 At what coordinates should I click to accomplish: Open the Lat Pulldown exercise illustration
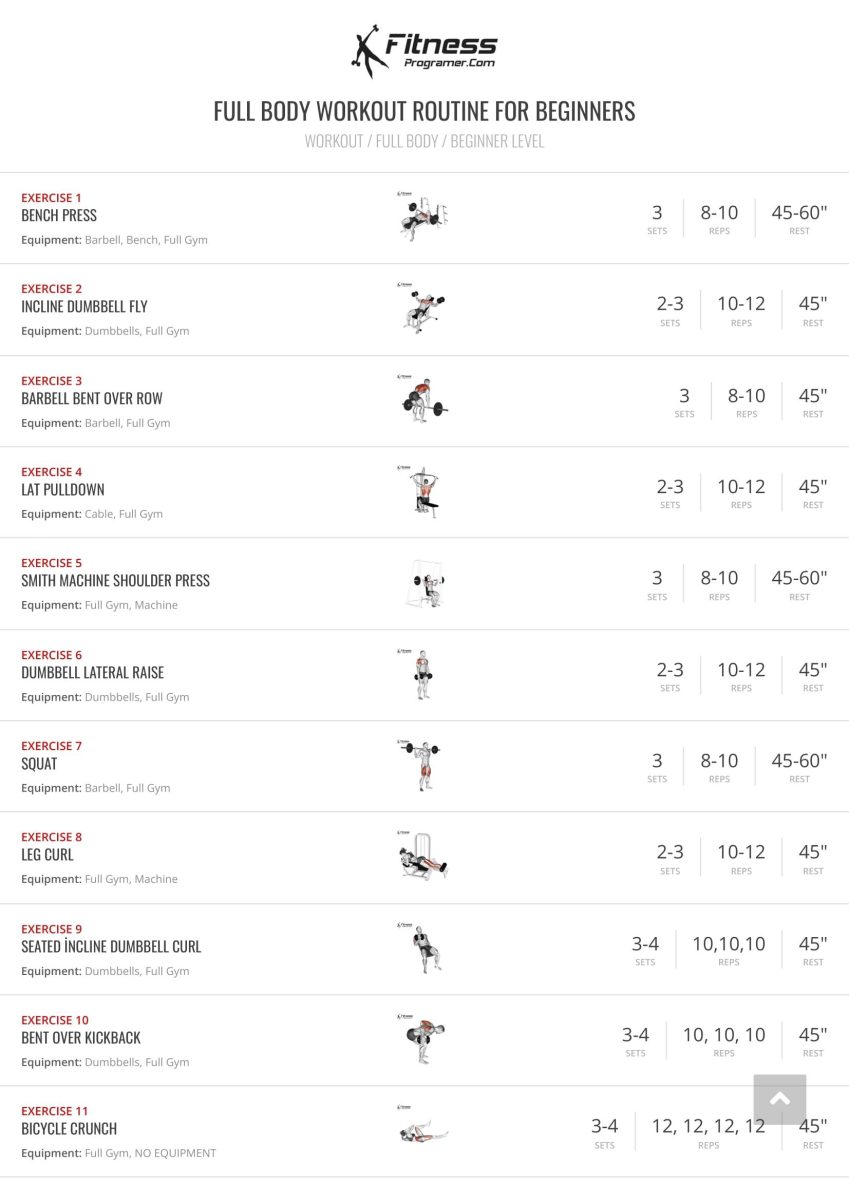(x=422, y=491)
